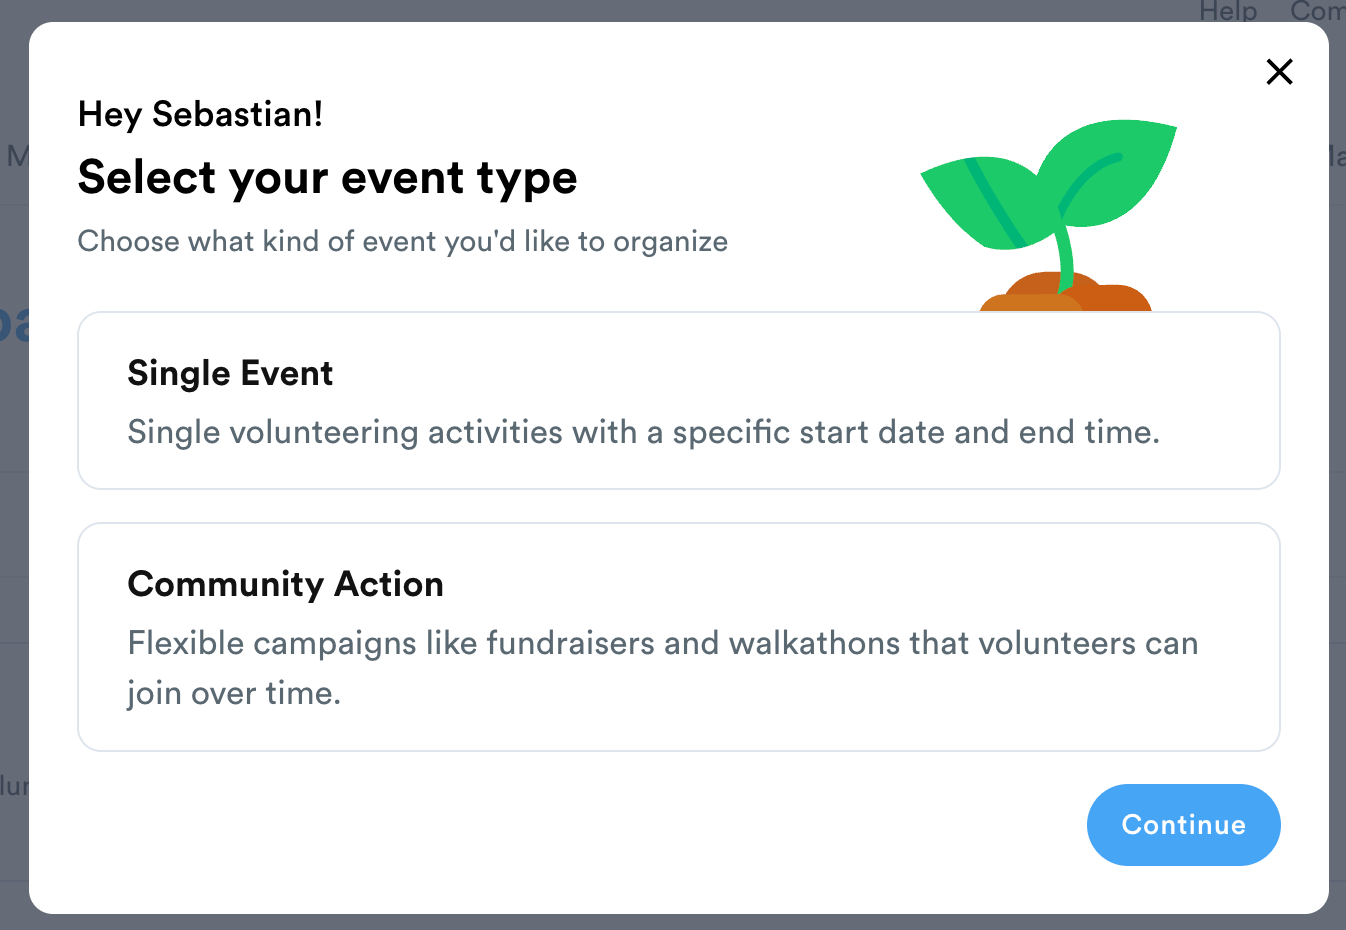Image resolution: width=1346 pixels, height=930 pixels.
Task: Close the event type dialog
Action: [1279, 72]
